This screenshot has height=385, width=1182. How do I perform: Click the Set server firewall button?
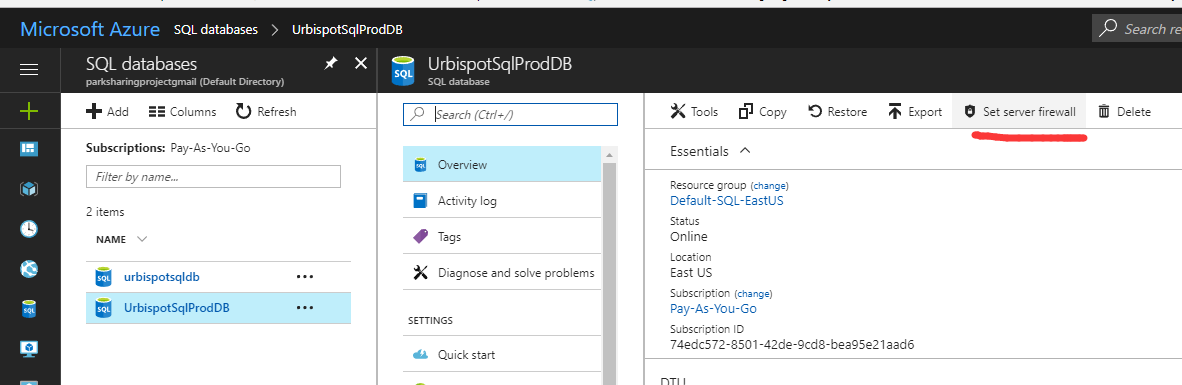1019,112
